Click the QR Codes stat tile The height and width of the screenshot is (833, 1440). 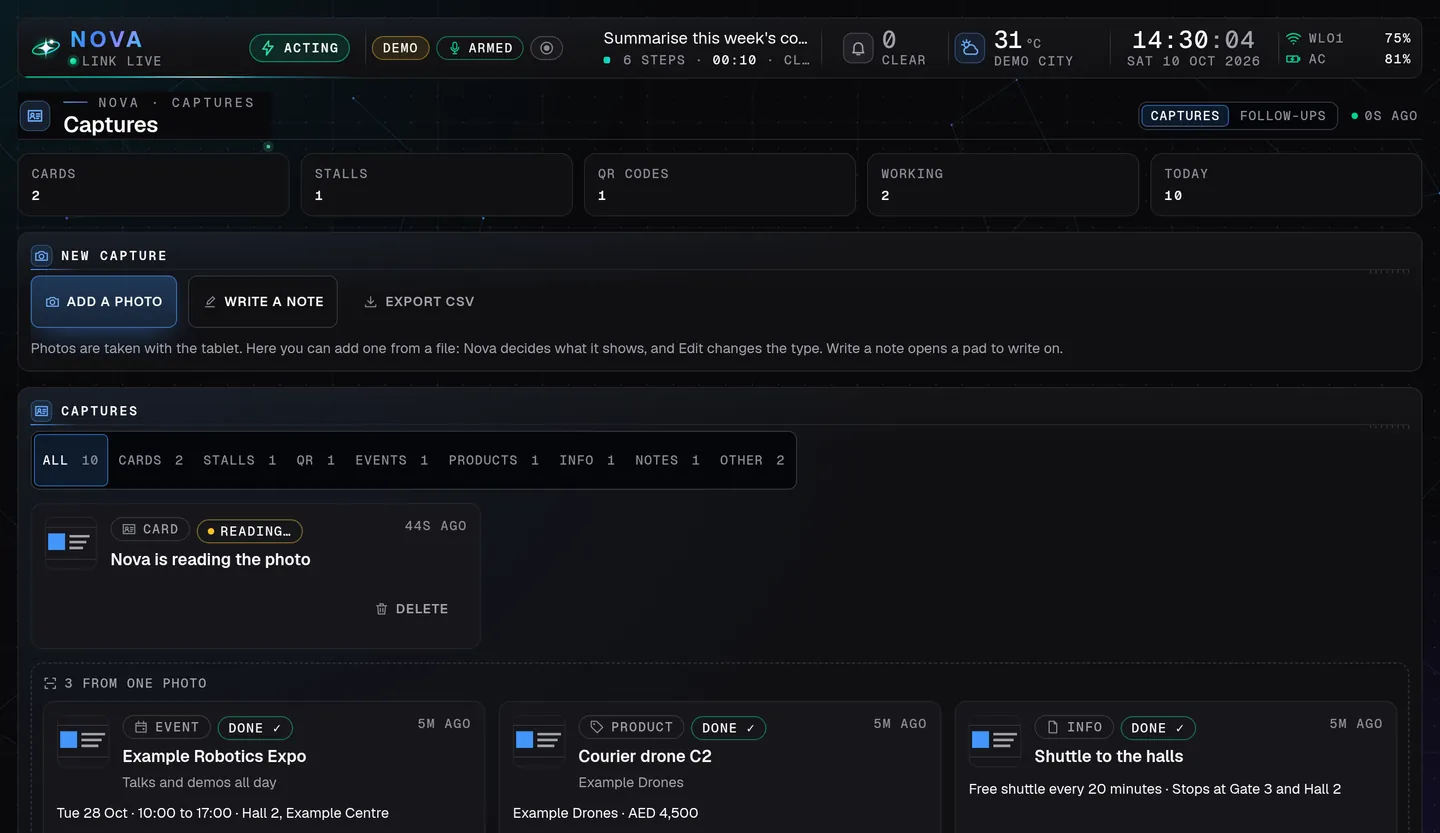tap(720, 184)
